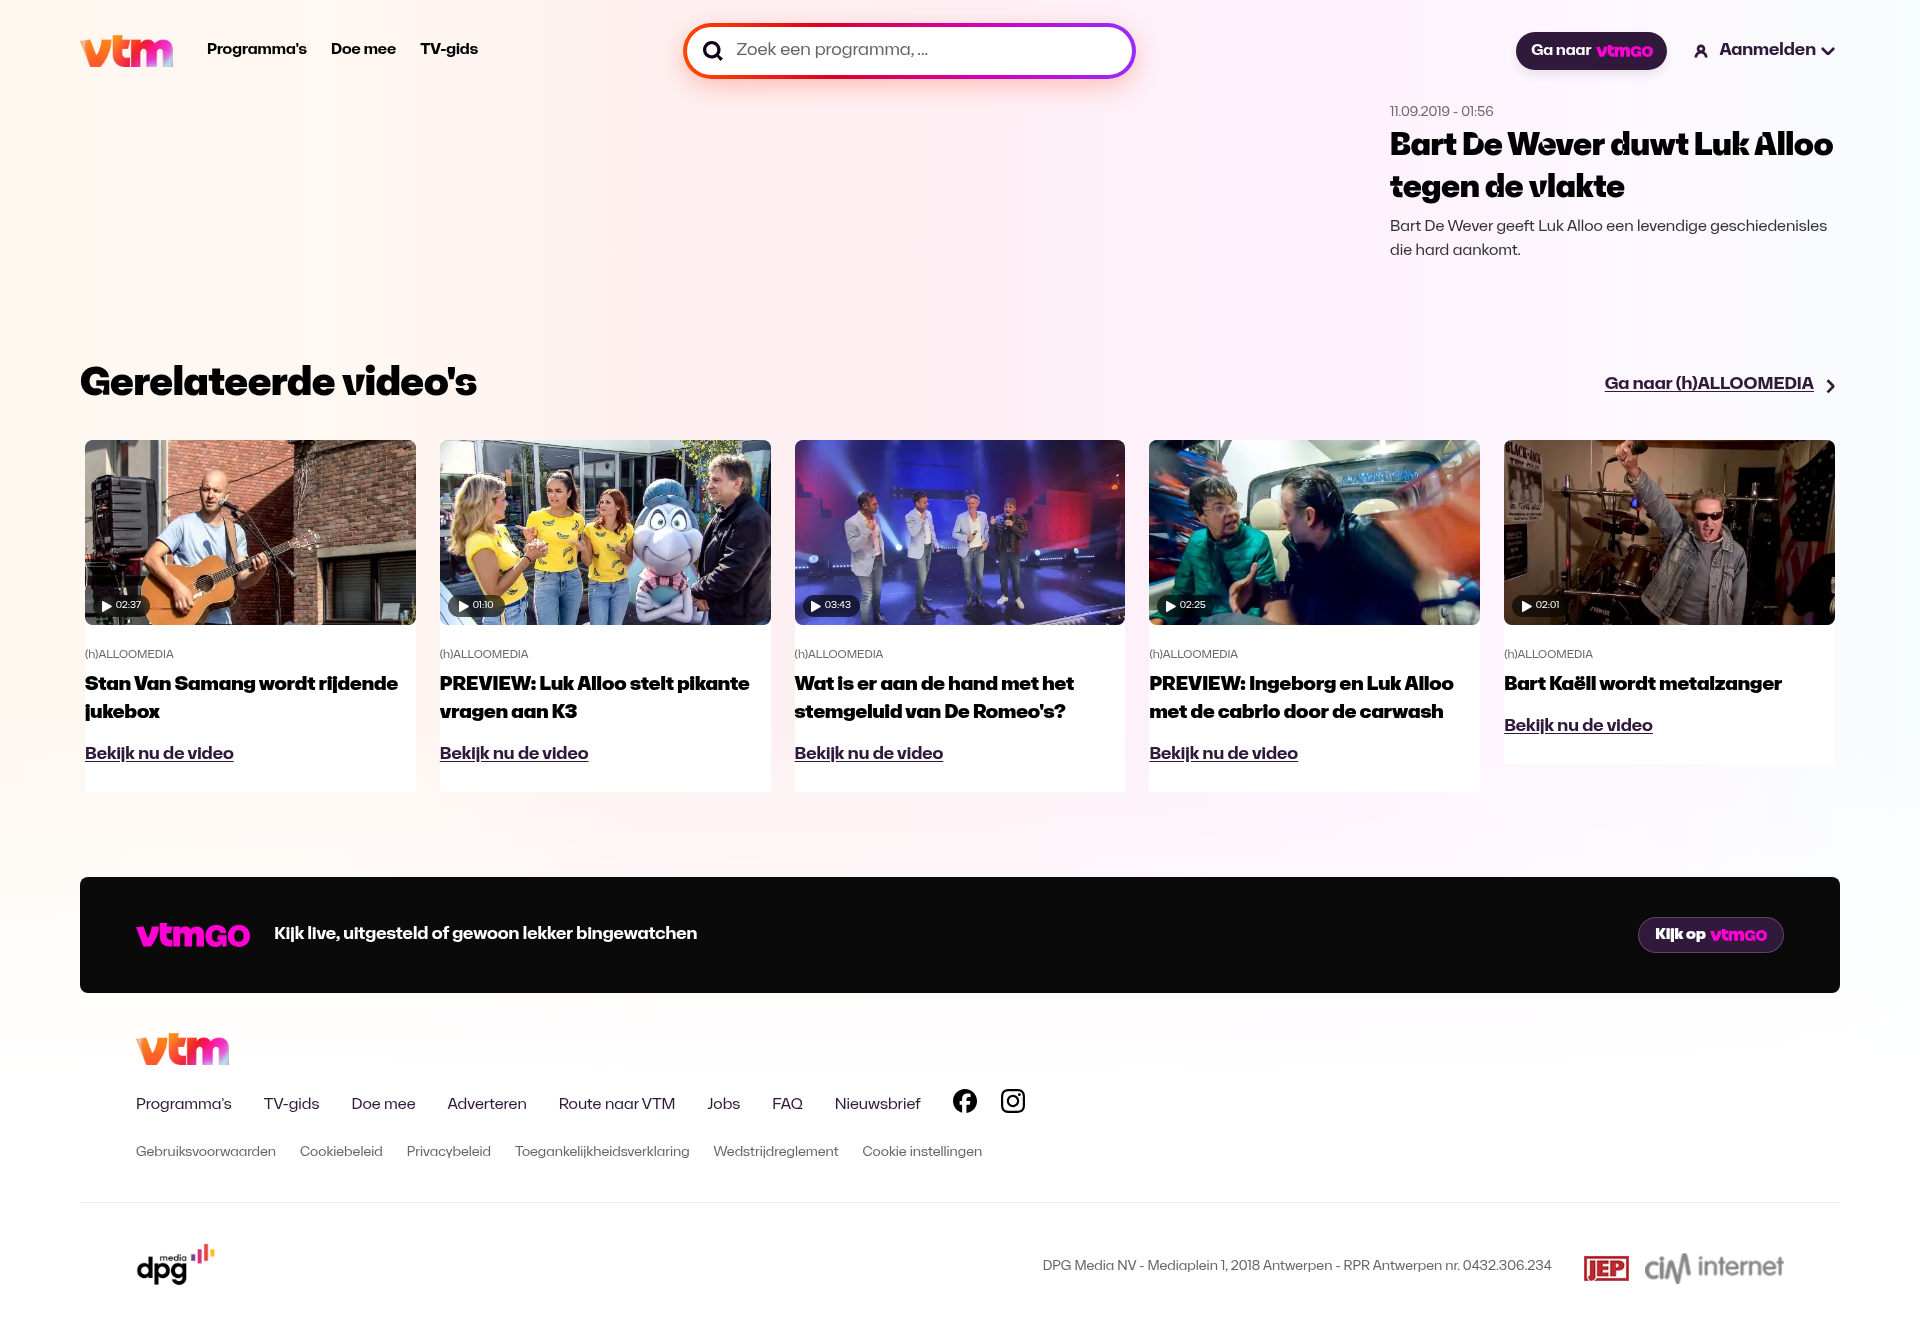The image size is (1920, 1332).
Task: Click the user profile icon near Aanmelden
Action: pos(1700,51)
